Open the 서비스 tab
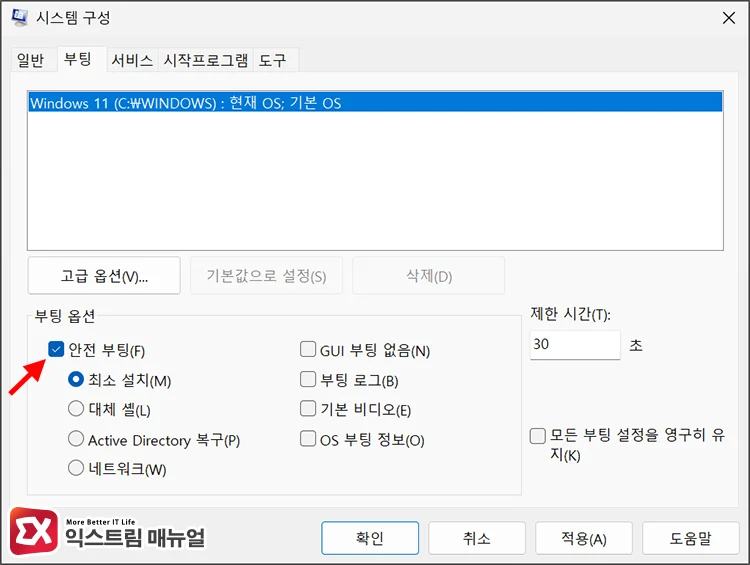 pos(132,60)
